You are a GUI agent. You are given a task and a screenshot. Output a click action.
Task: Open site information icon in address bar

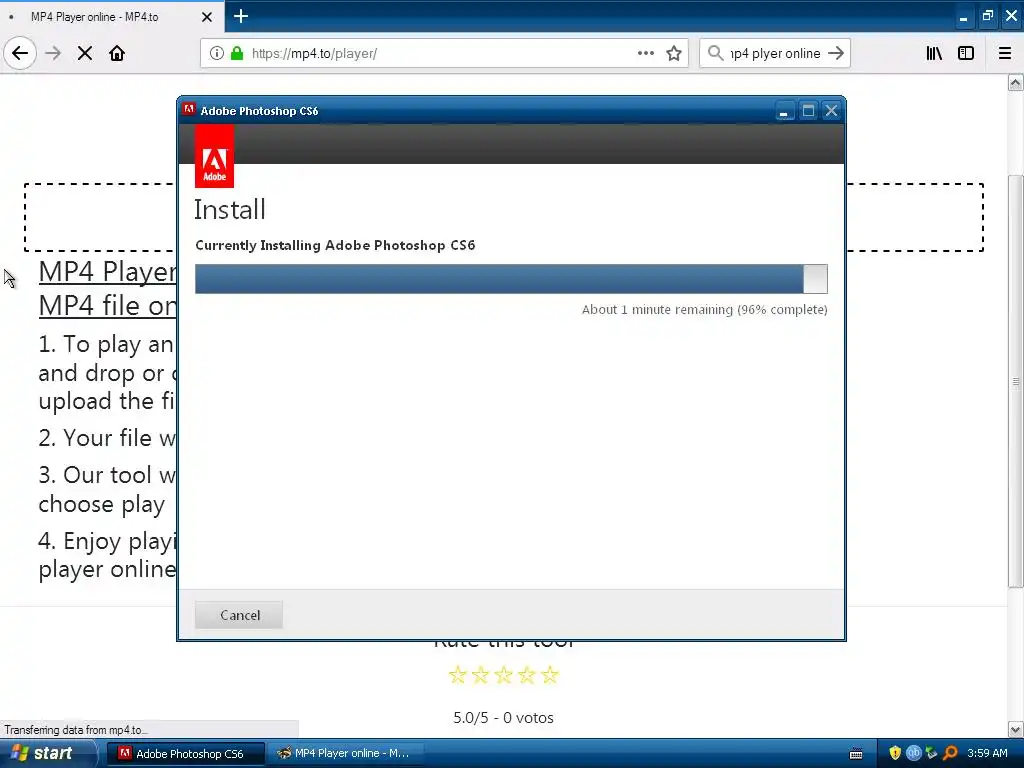pyautogui.click(x=217, y=53)
